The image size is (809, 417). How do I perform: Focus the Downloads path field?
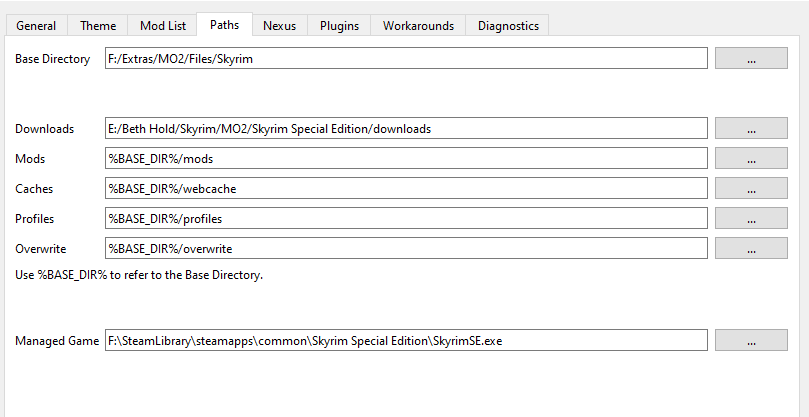pyautogui.click(x=406, y=128)
